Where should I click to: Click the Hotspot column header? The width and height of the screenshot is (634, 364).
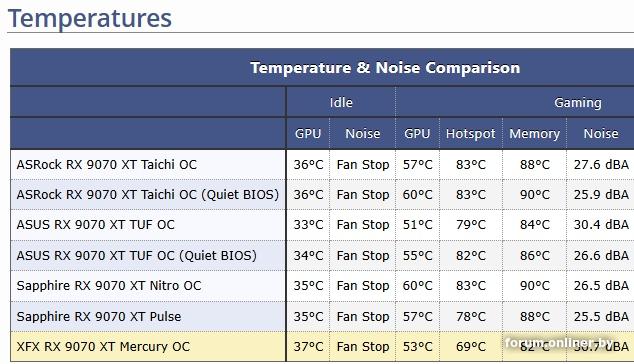(470, 133)
